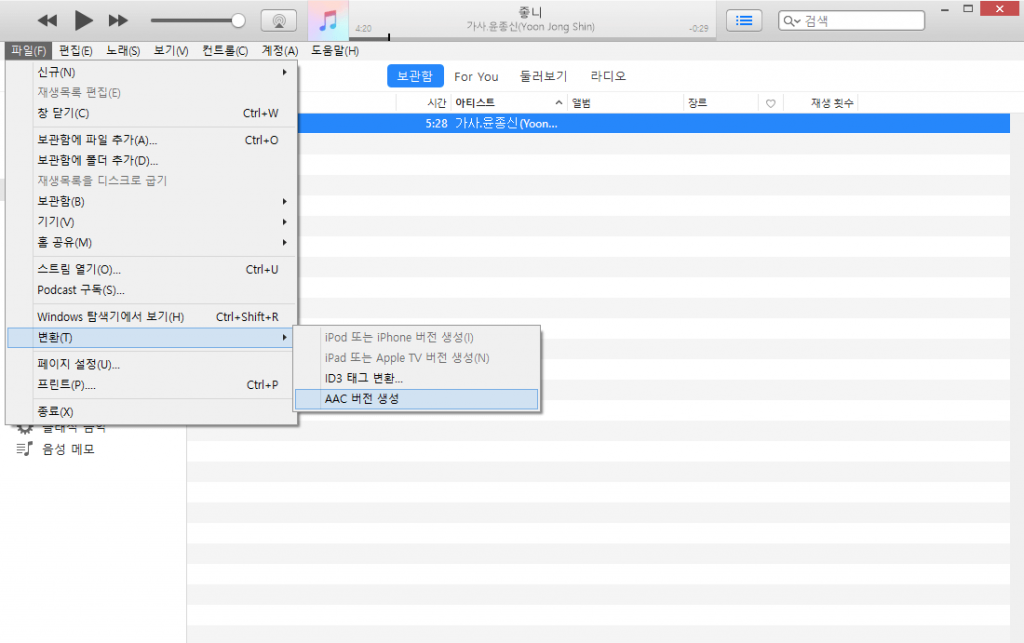Image resolution: width=1024 pixels, height=643 pixels.
Task: Open the AirPlay output button
Action: click(278, 21)
